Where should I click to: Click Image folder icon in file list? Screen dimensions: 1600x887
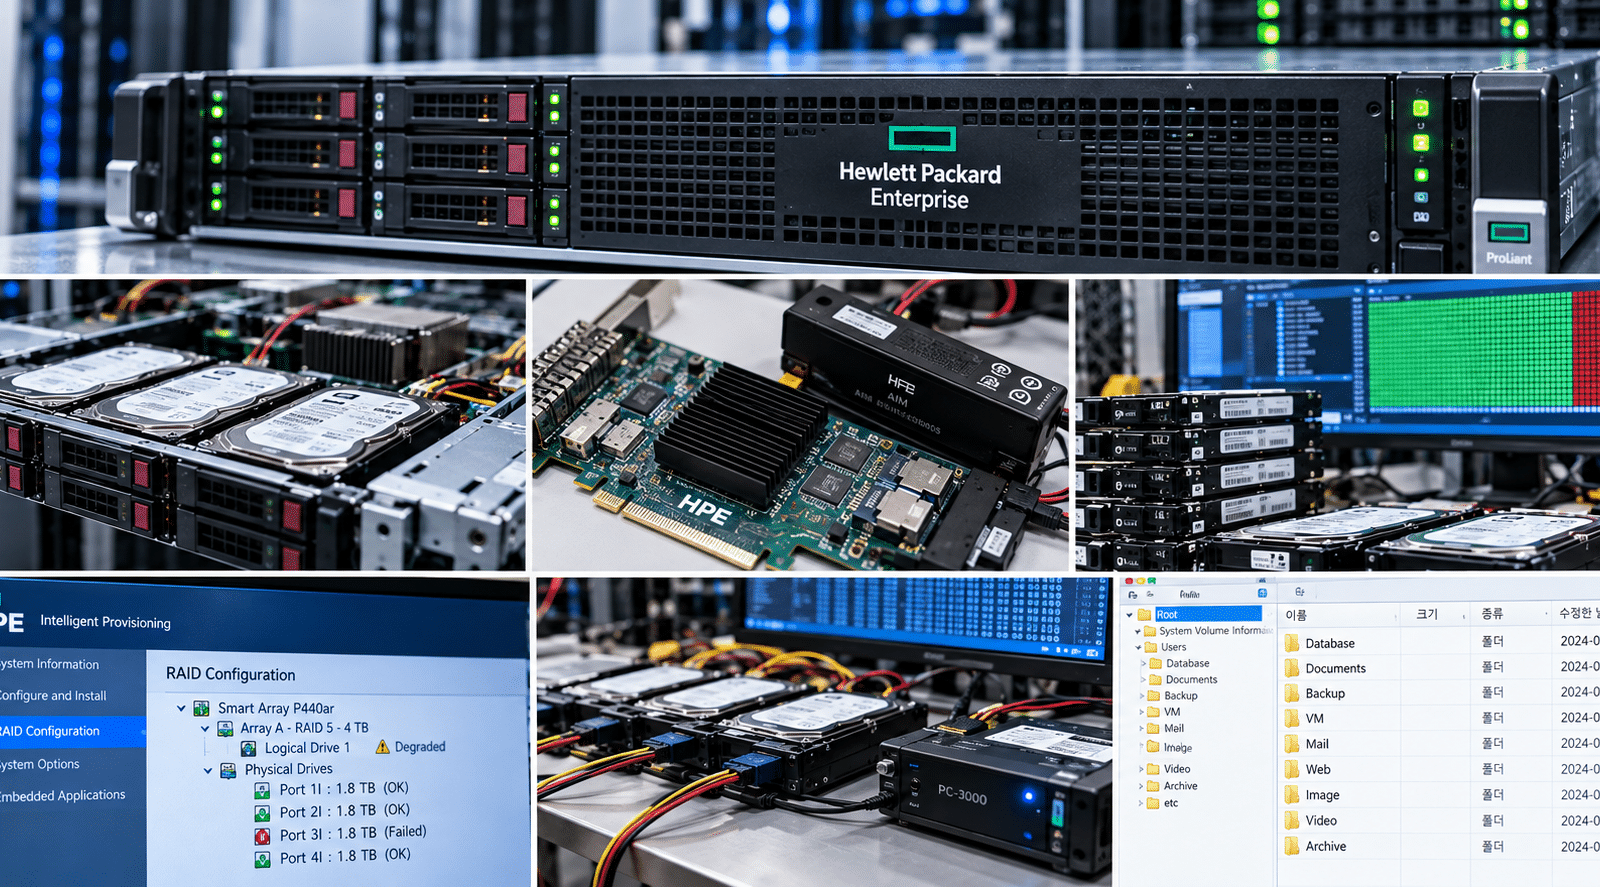[x=1292, y=795]
